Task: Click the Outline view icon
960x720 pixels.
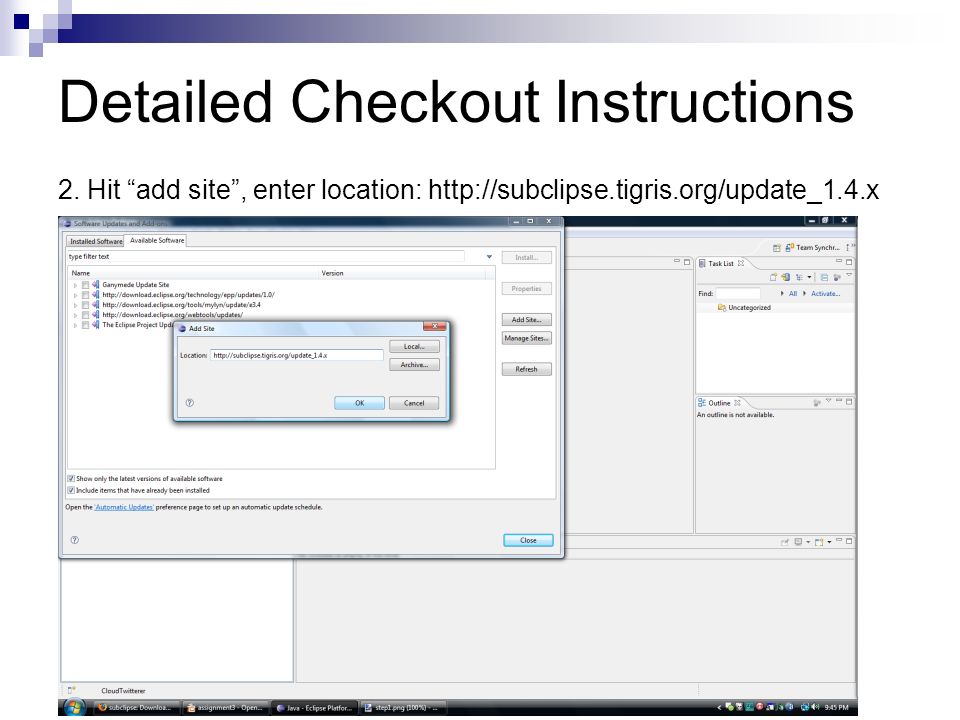Action: [x=702, y=403]
